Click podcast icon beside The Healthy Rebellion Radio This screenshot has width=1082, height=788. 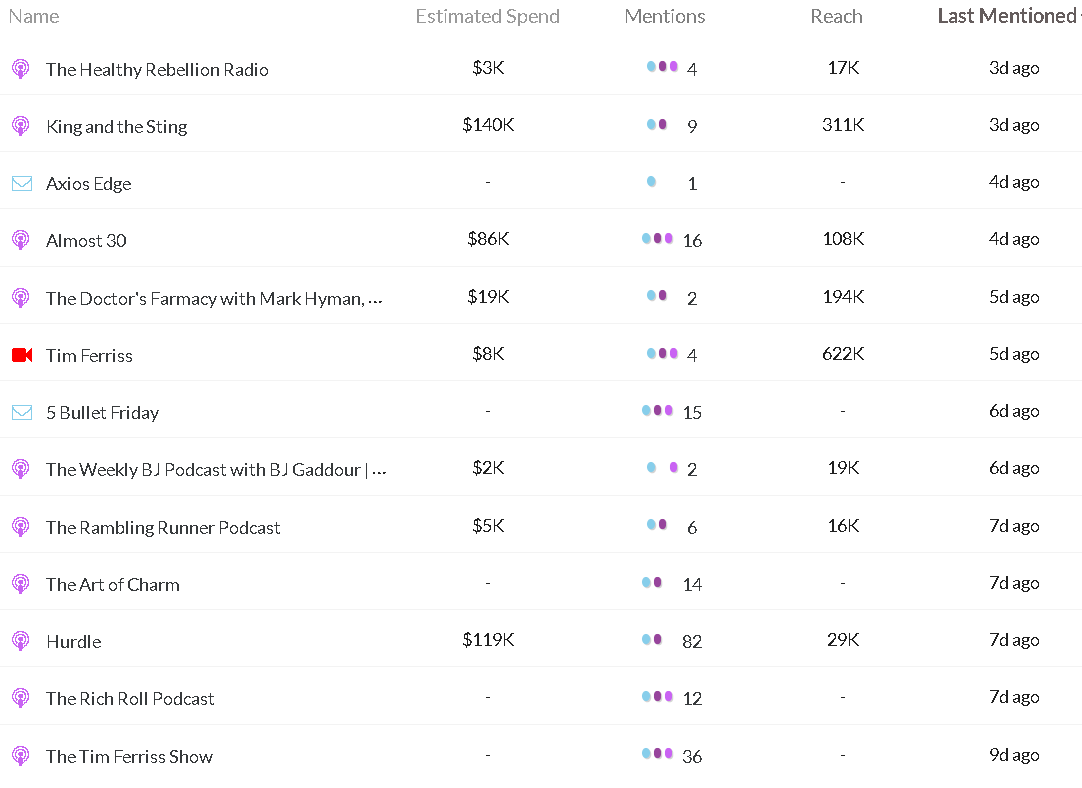(x=21, y=69)
